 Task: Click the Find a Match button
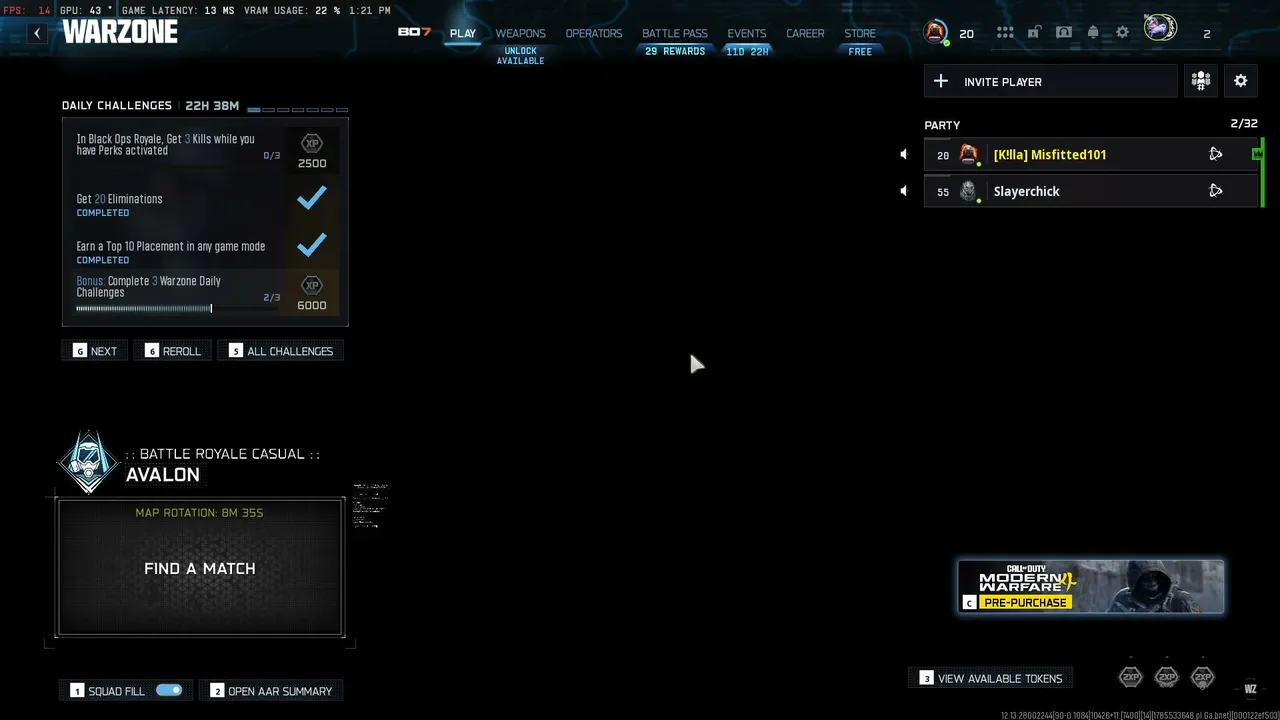pyautogui.click(x=201, y=567)
